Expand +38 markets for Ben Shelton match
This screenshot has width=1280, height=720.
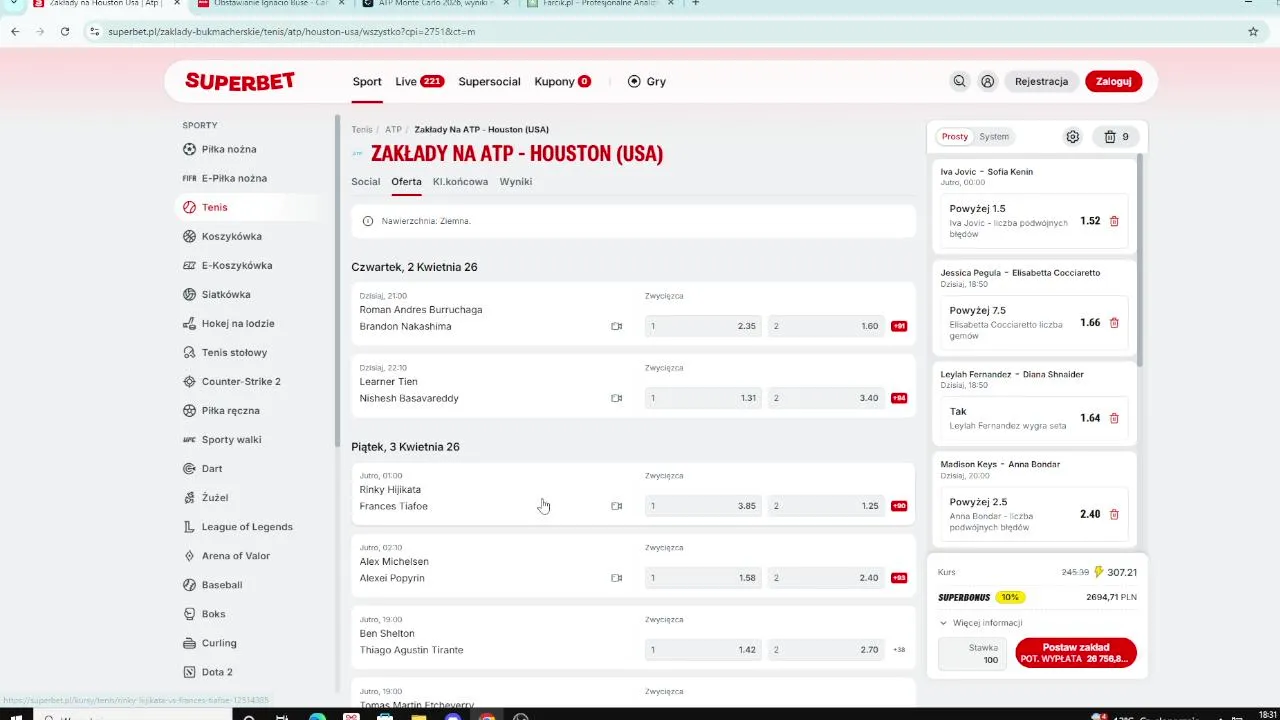(899, 650)
